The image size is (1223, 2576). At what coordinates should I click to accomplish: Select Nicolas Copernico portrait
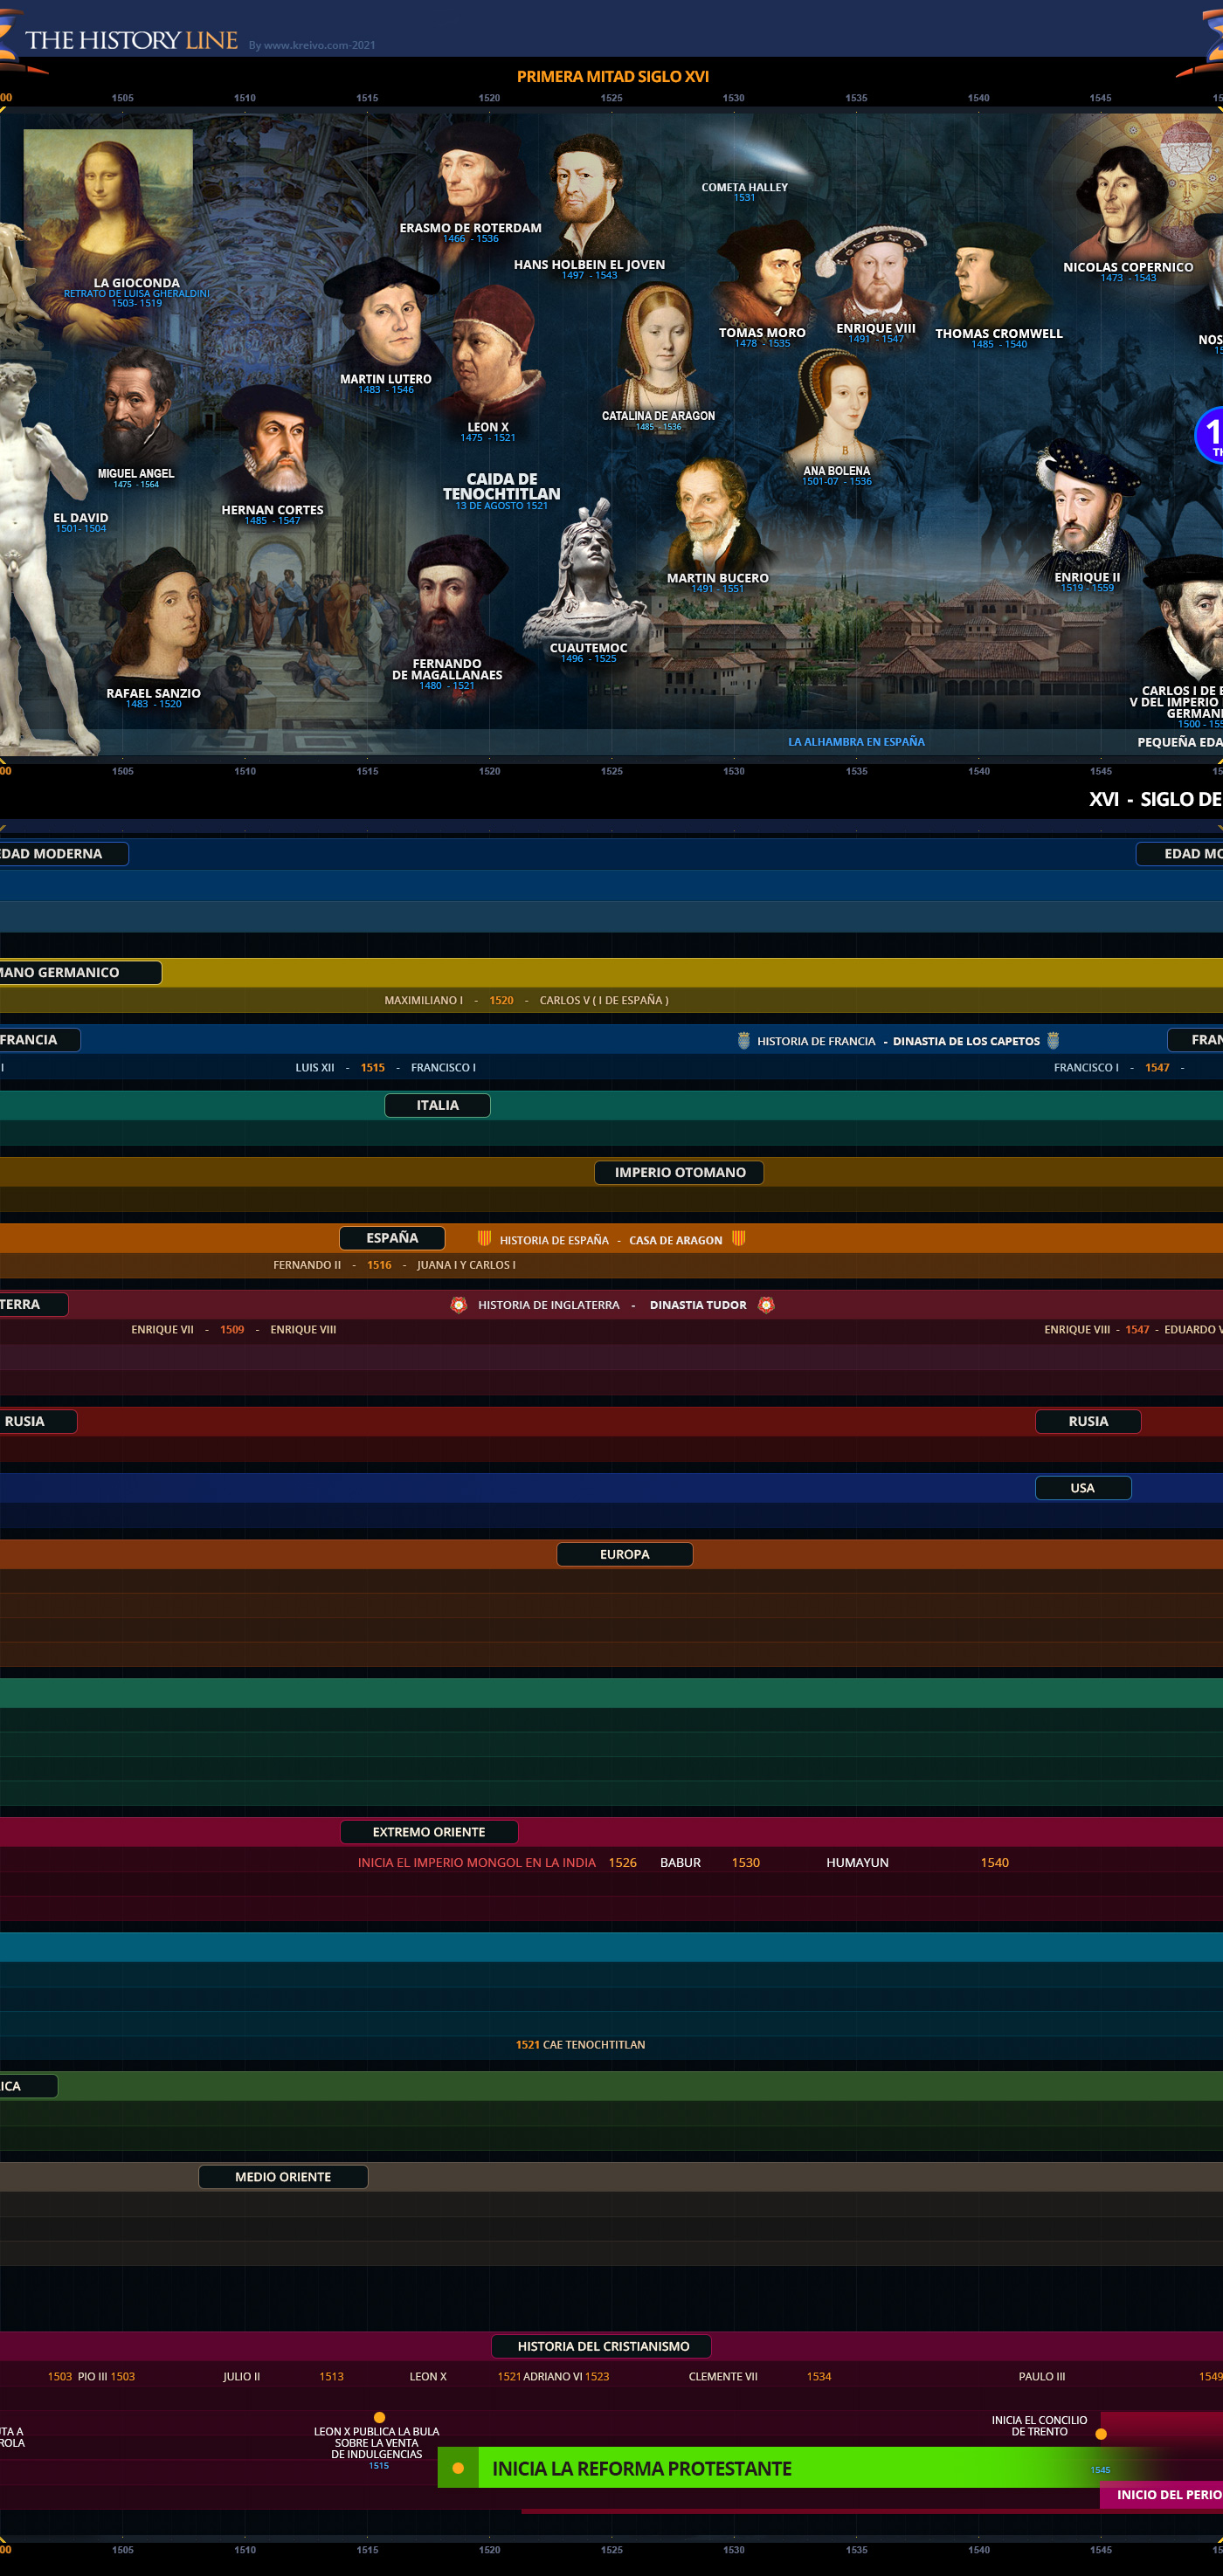pyautogui.click(x=1125, y=203)
